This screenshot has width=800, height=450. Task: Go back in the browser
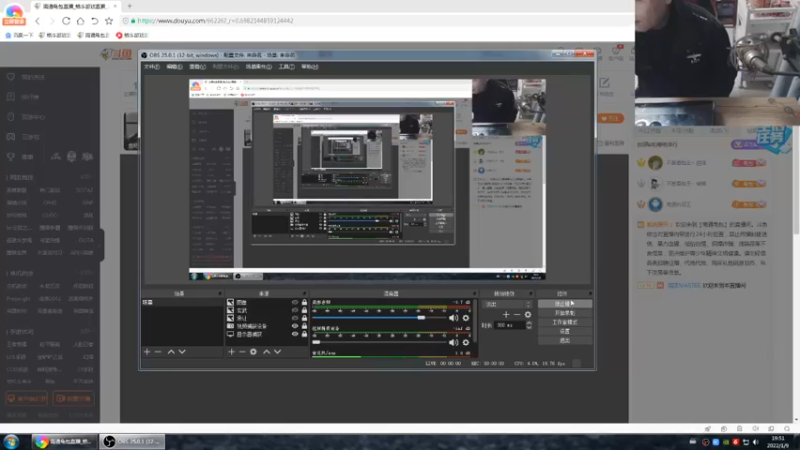click(x=38, y=21)
